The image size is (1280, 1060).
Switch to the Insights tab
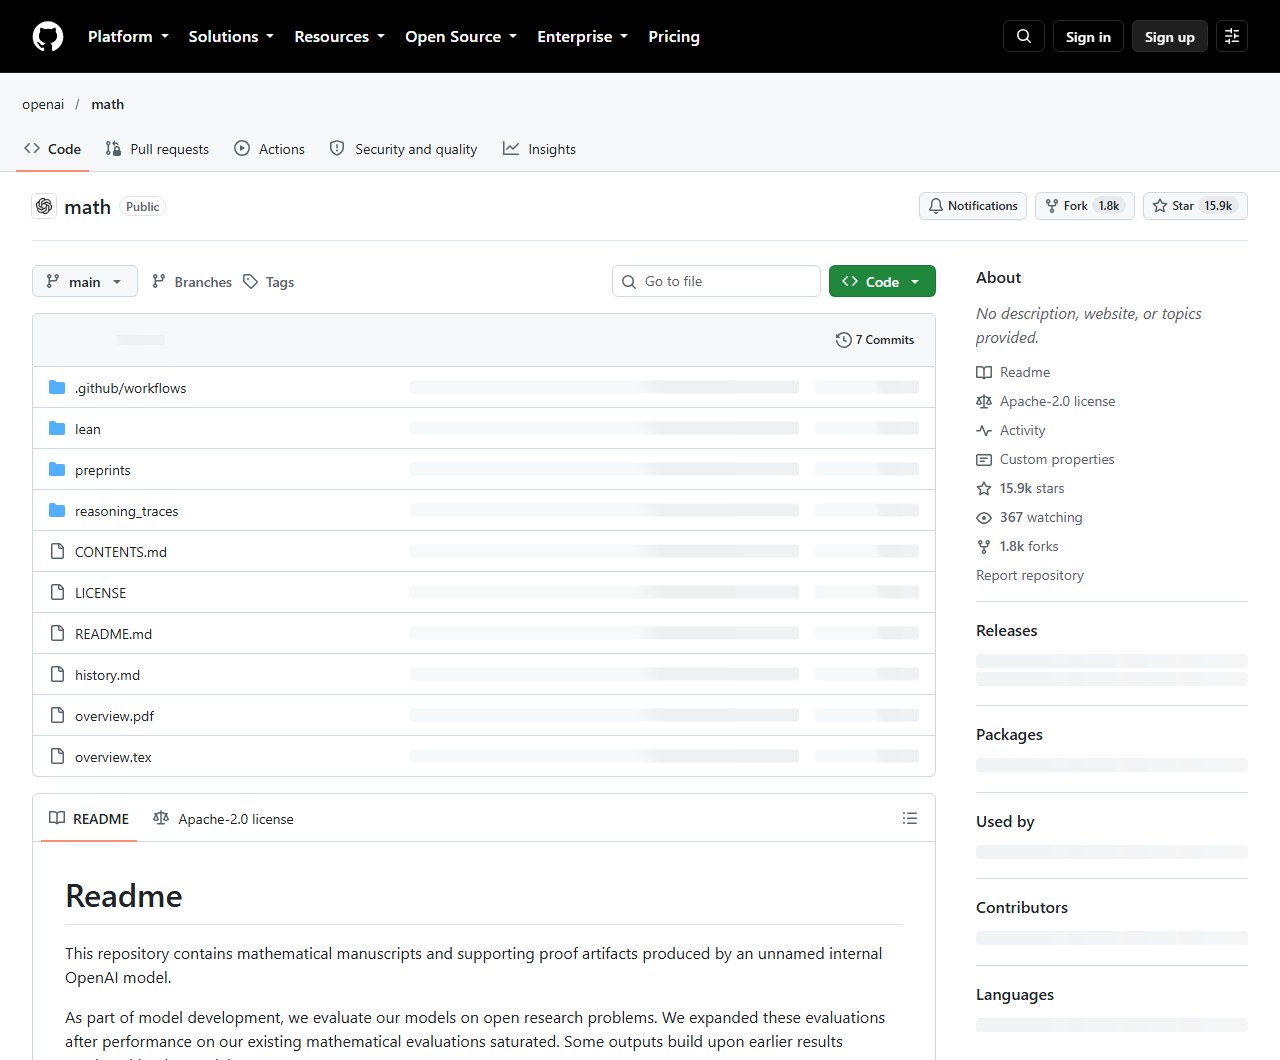[x=539, y=149]
